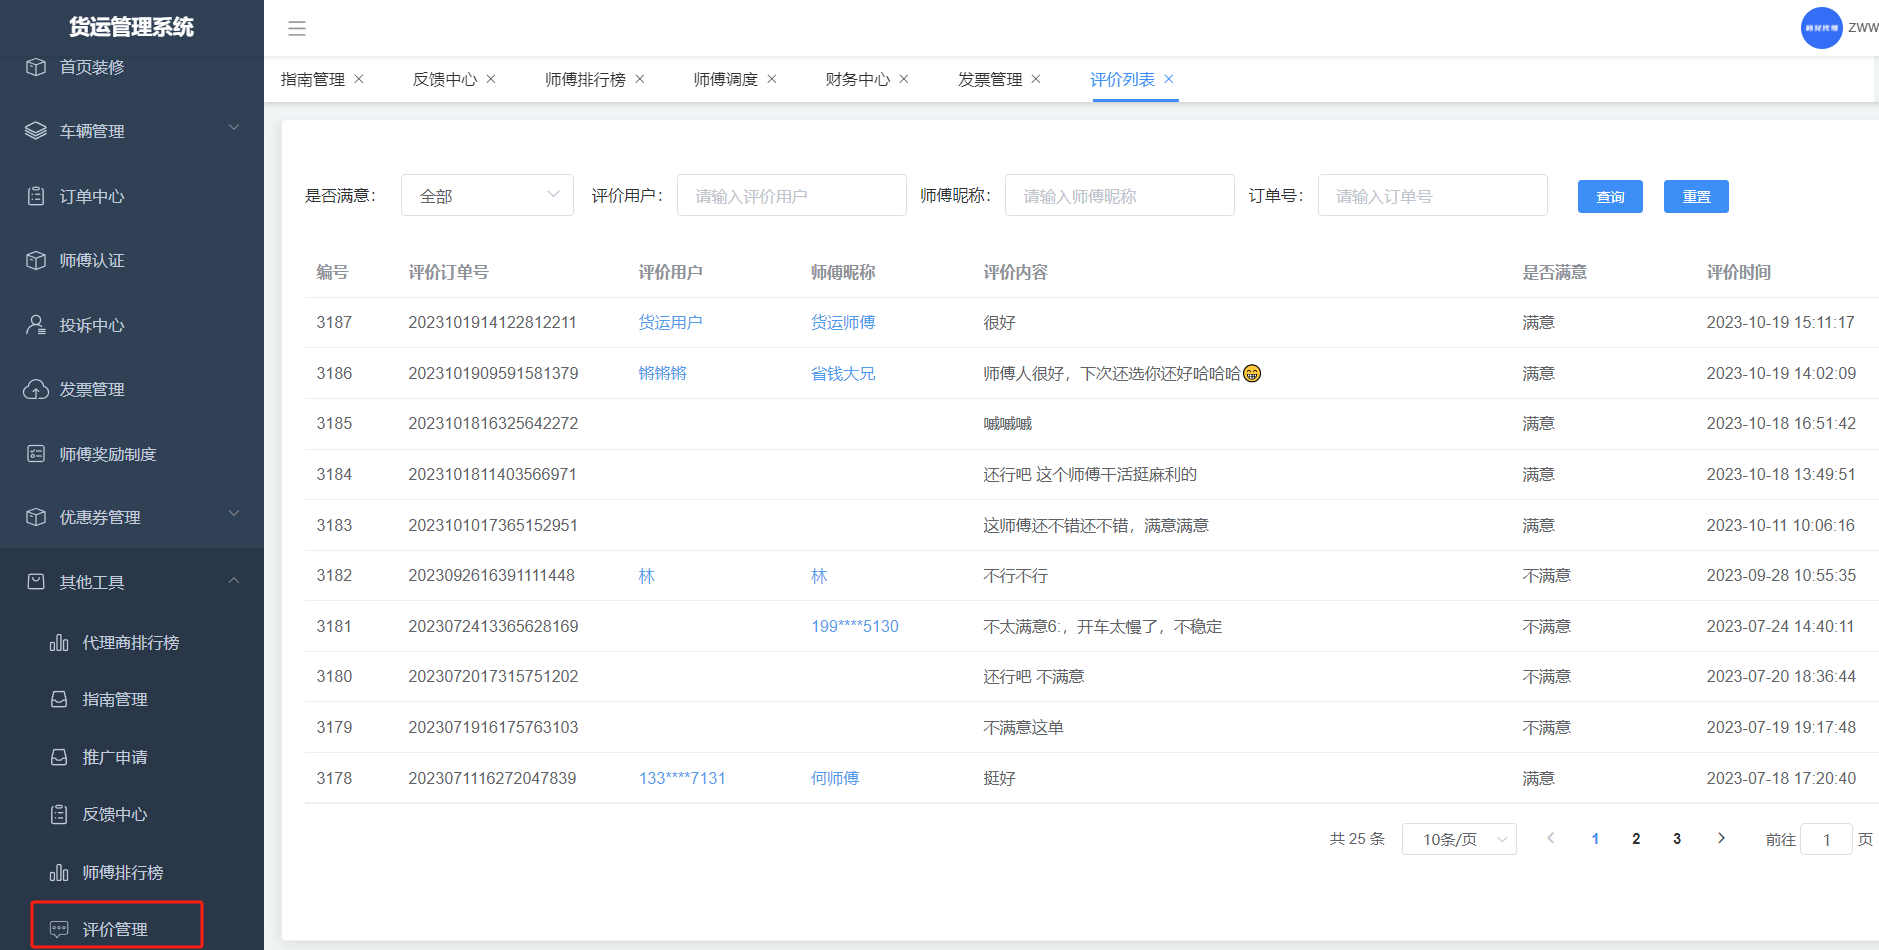This screenshot has height=950, width=1879.
Task: Switch to the 师傅调度 tab
Action: [725, 79]
